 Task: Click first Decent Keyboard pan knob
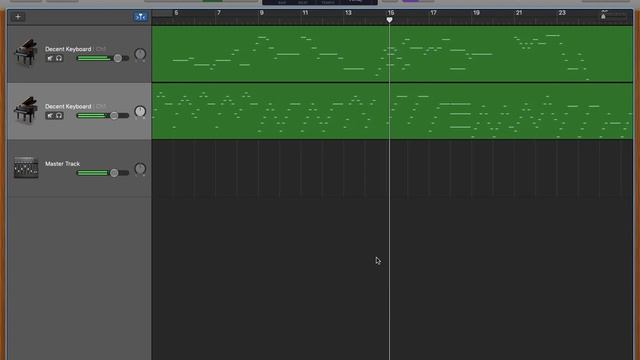pyautogui.click(x=140, y=54)
